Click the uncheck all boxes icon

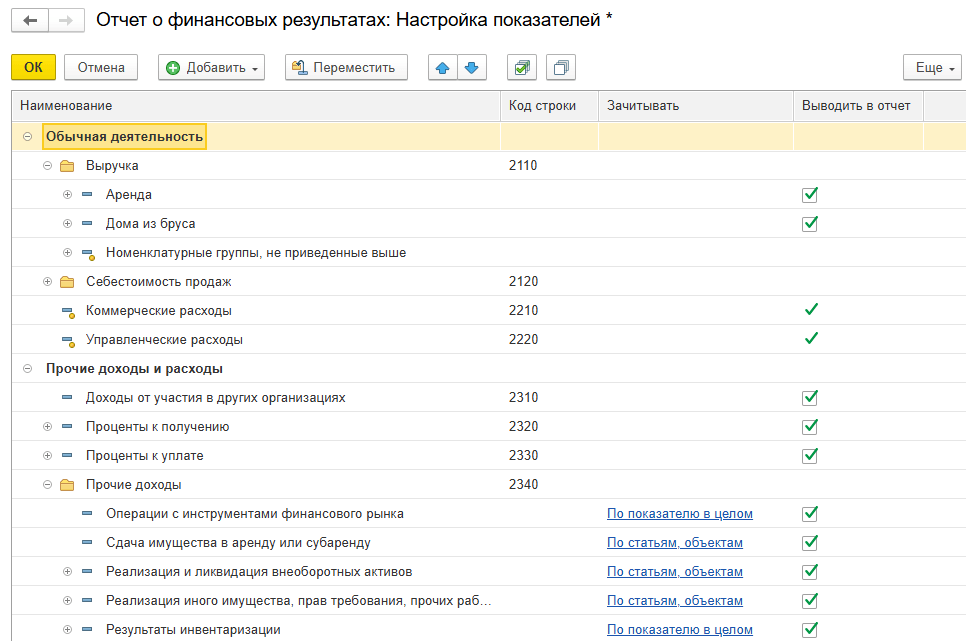[560, 68]
